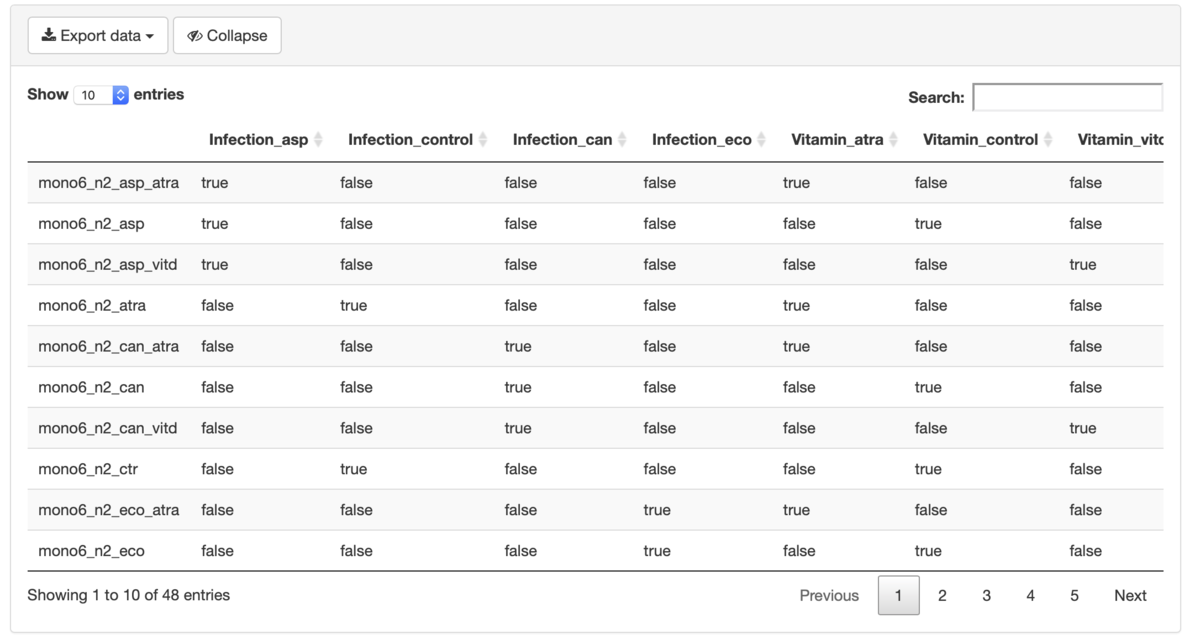Sort by Infection_asp column arrows
The width and height of the screenshot is (1200, 639).
click(318, 140)
